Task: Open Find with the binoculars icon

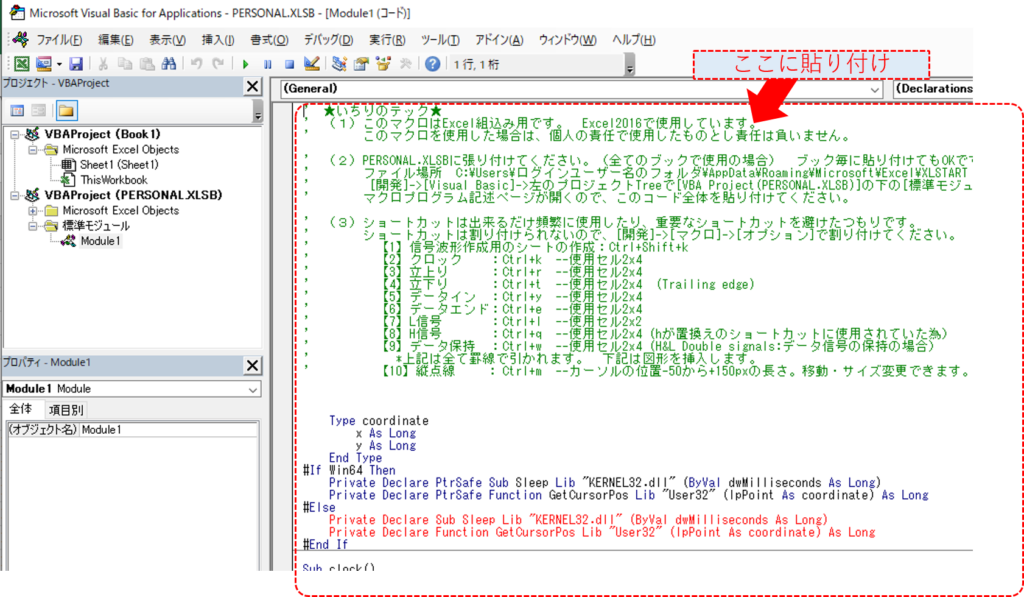Action: [x=168, y=63]
